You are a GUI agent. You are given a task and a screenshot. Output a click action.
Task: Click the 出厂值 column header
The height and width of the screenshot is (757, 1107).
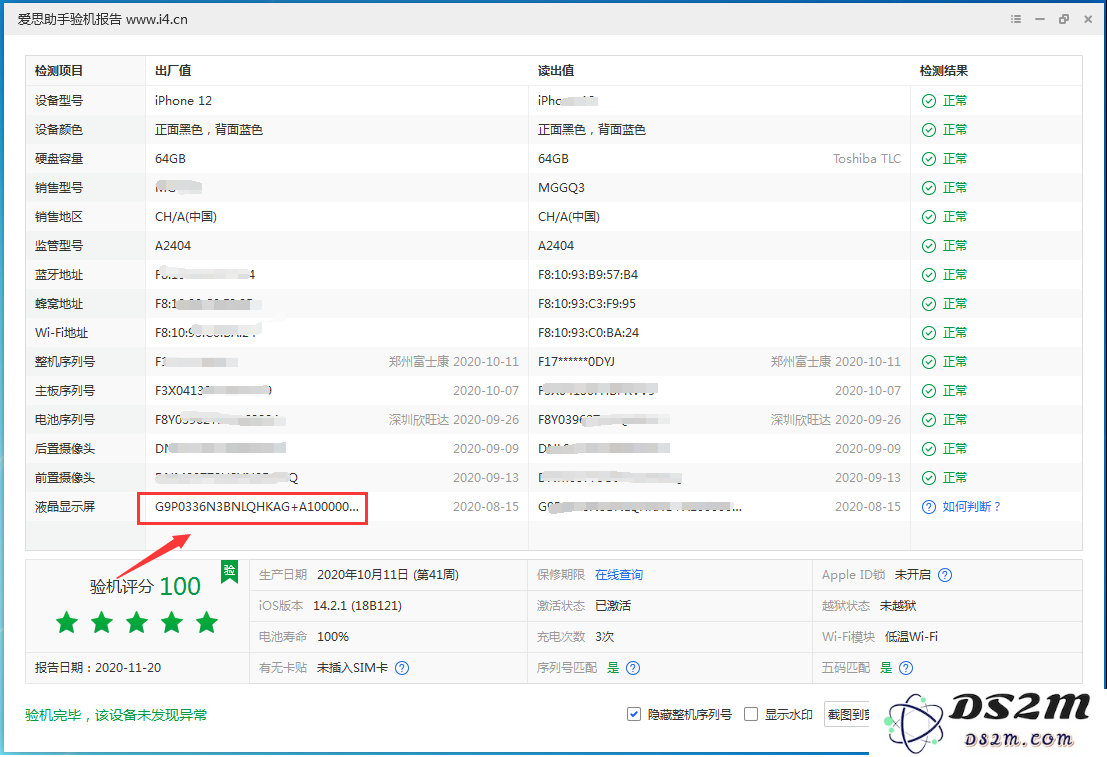(173, 71)
